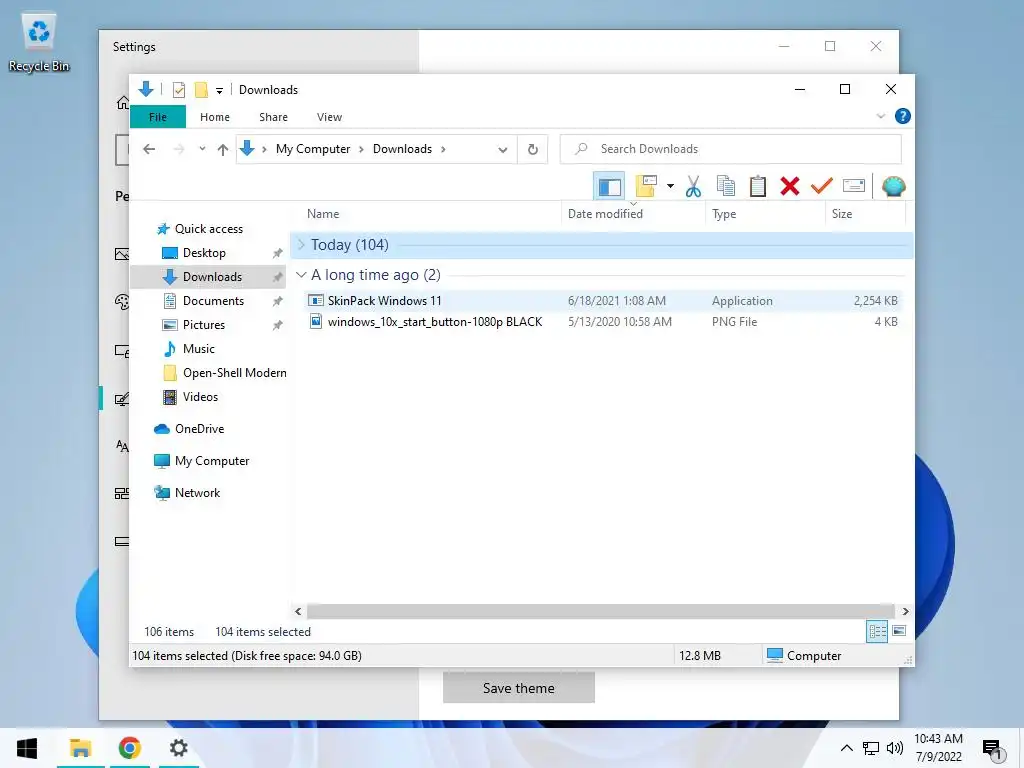The width and height of the screenshot is (1024, 768).
Task: Delete the selection with the red X icon
Action: (x=790, y=186)
